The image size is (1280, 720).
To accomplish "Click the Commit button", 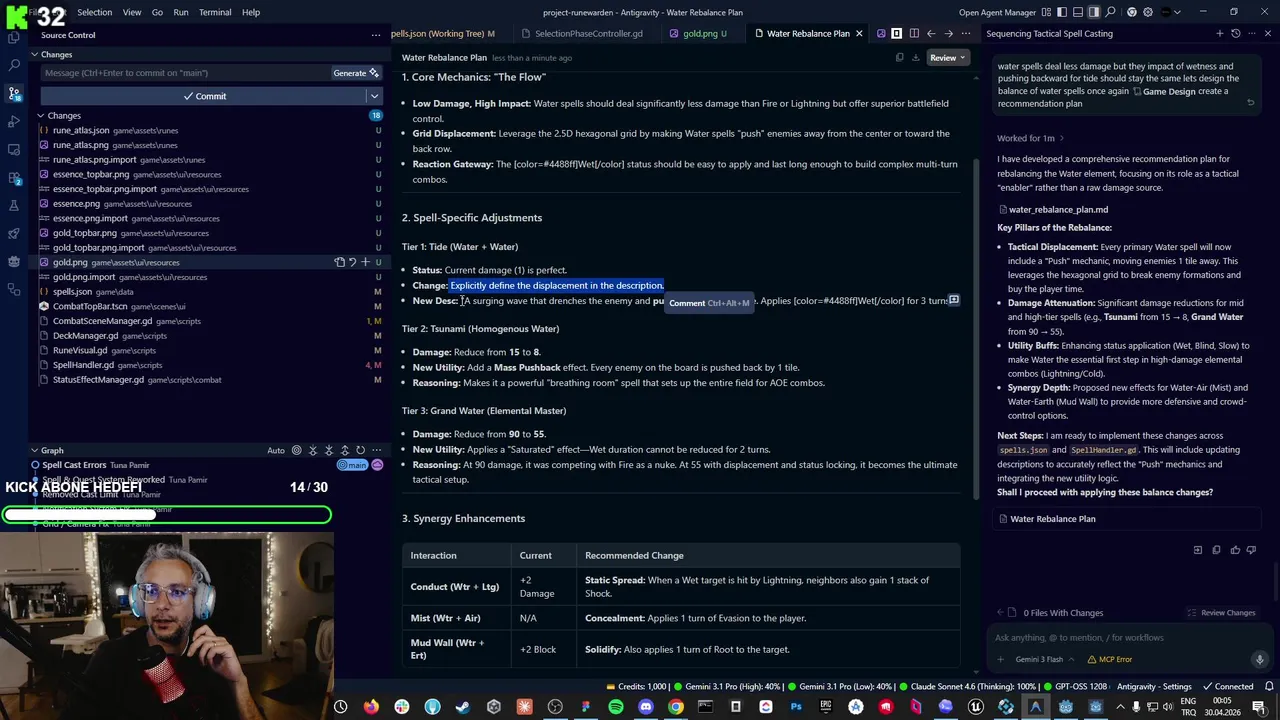I will coord(204,96).
